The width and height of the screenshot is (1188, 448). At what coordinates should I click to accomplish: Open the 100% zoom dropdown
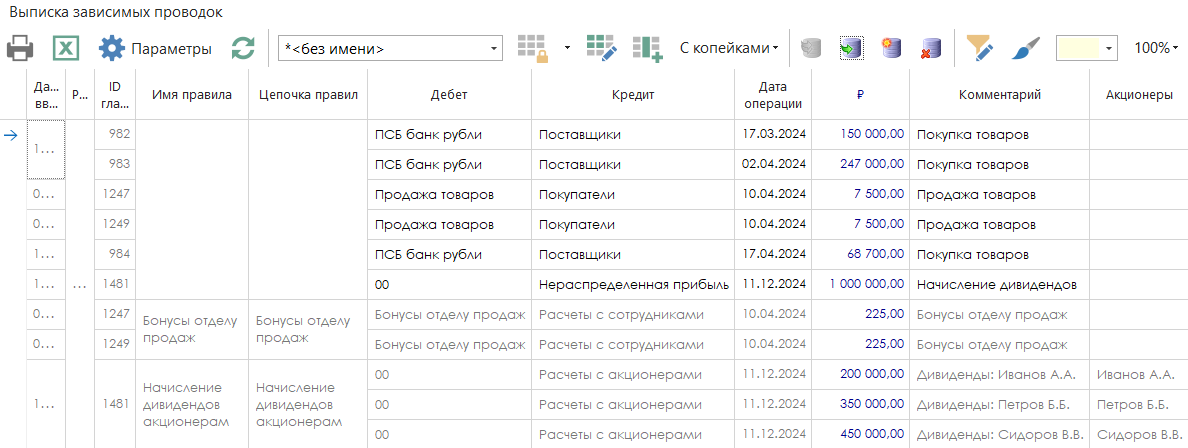(1156, 48)
